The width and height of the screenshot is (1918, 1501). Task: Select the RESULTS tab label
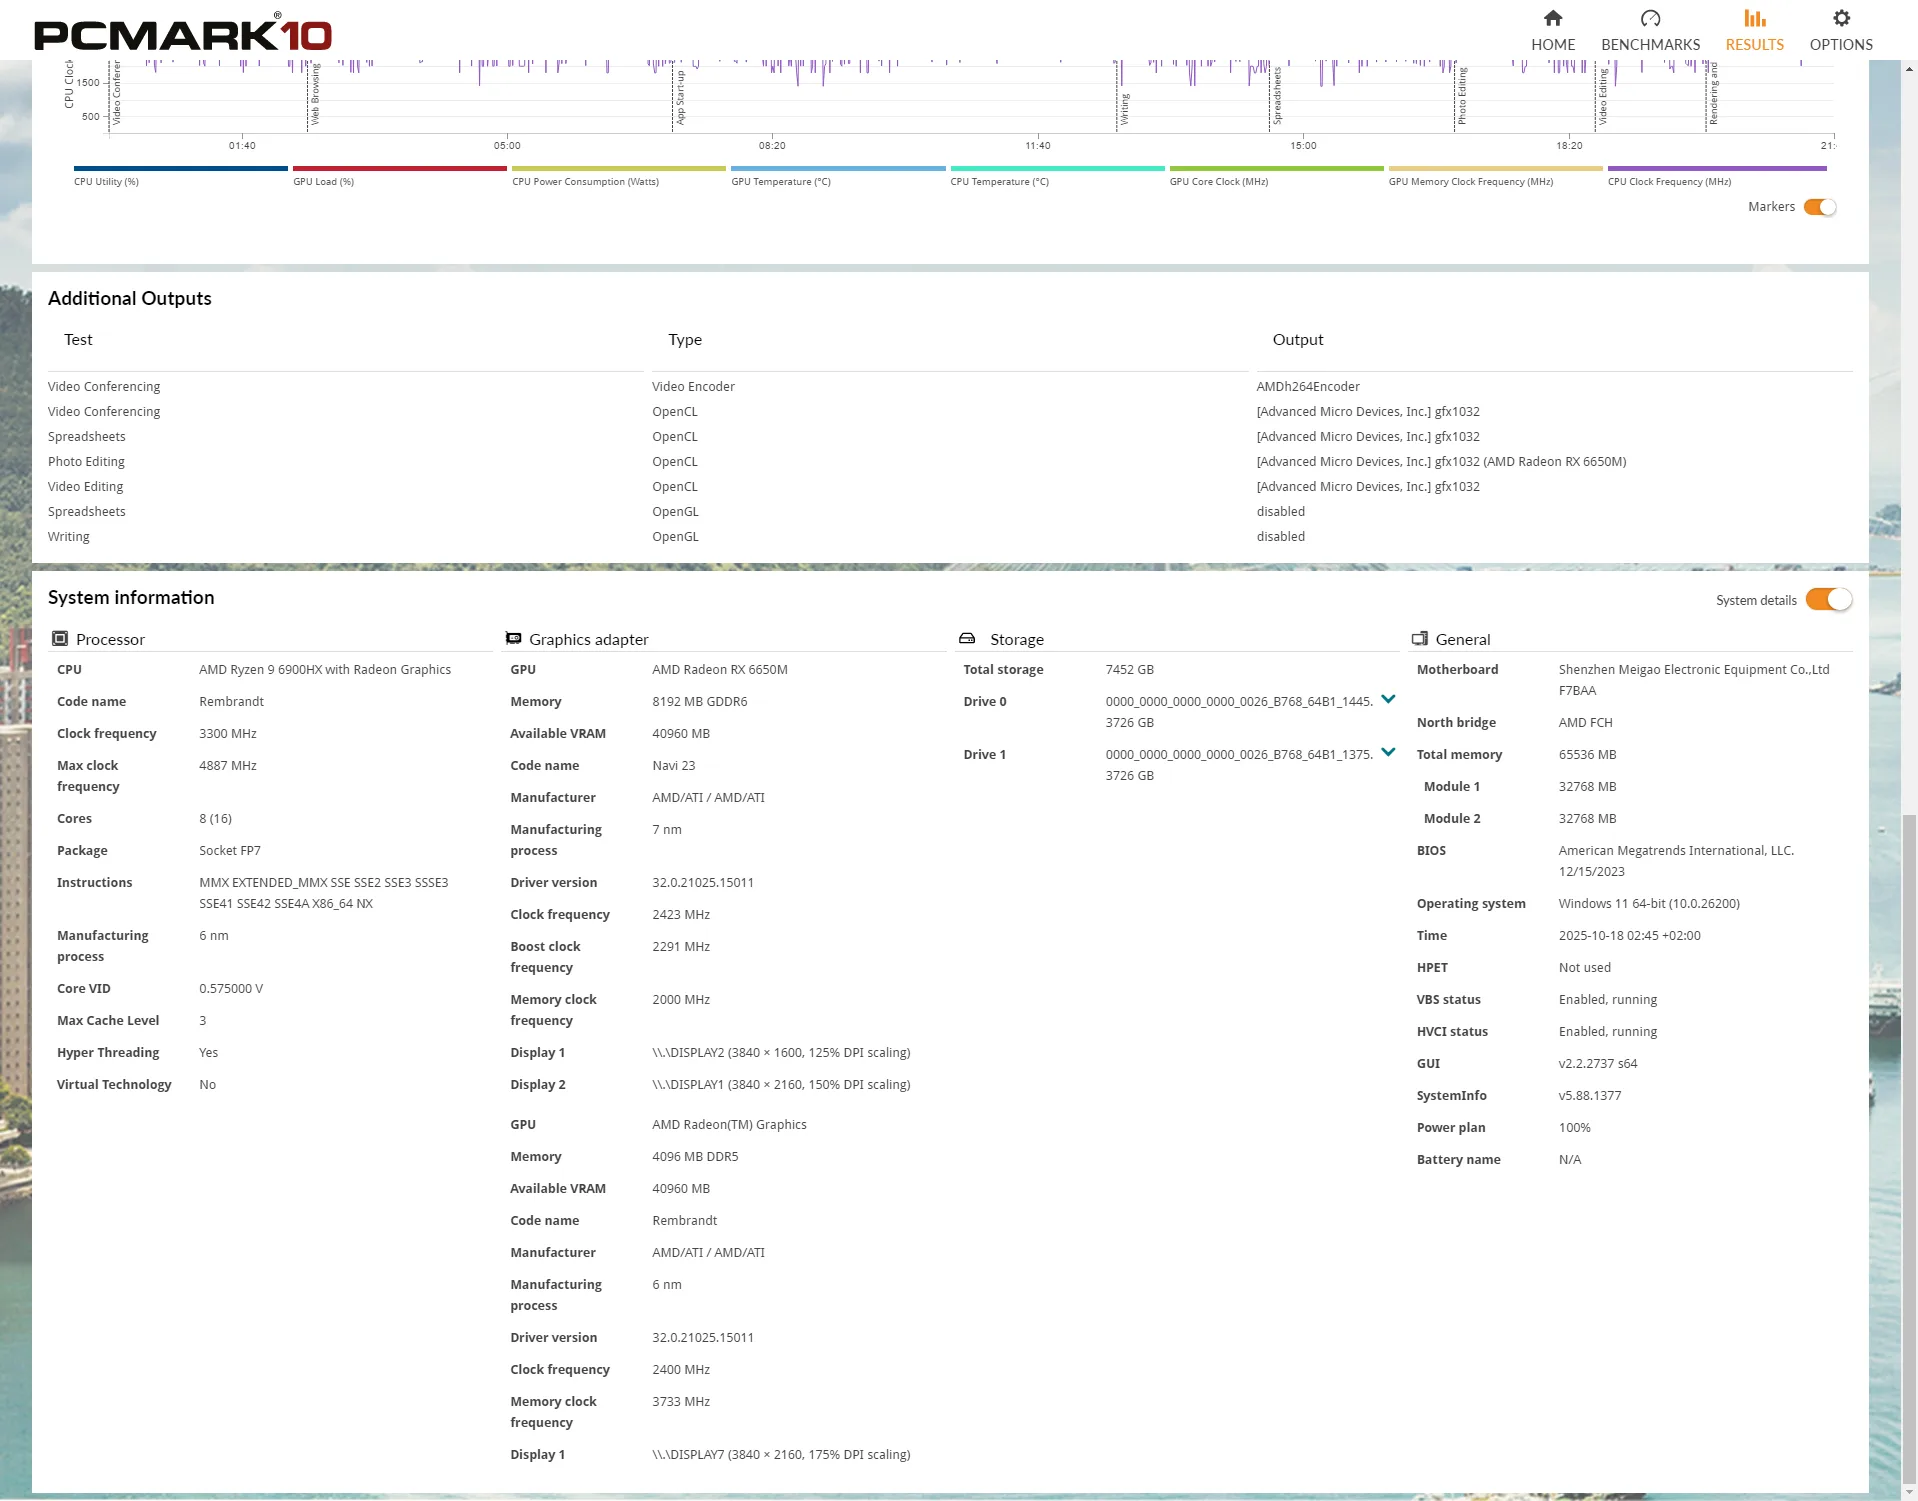point(1754,45)
